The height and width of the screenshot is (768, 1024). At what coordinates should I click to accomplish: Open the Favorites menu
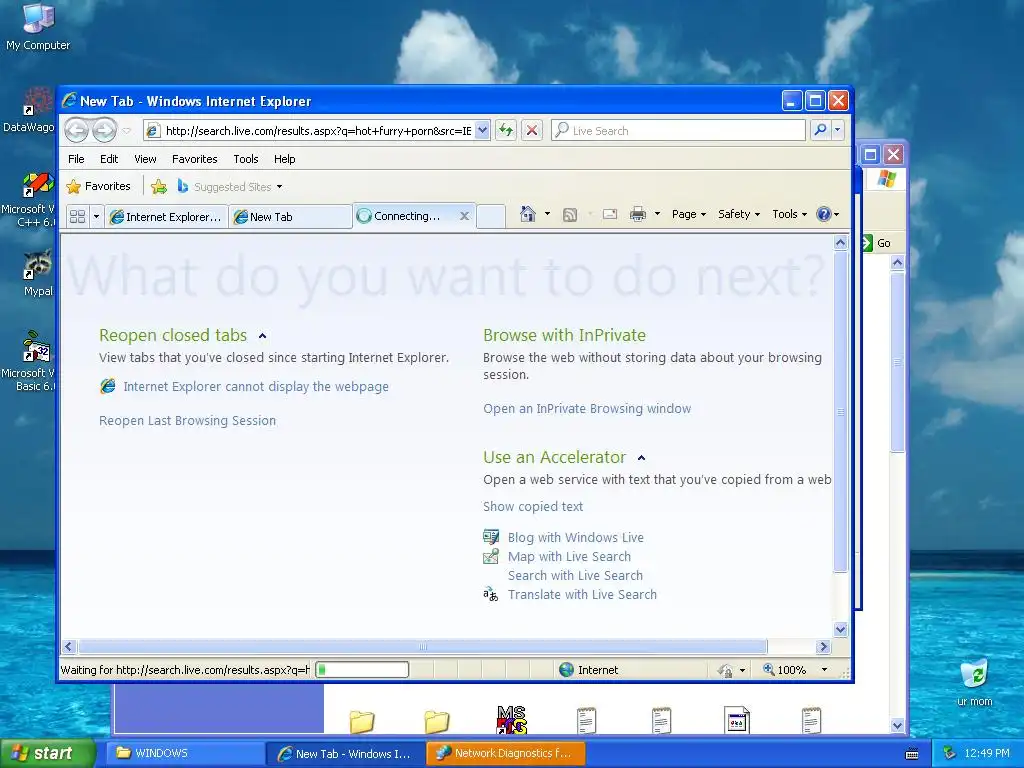pyautogui.click(x=195, y=159)
